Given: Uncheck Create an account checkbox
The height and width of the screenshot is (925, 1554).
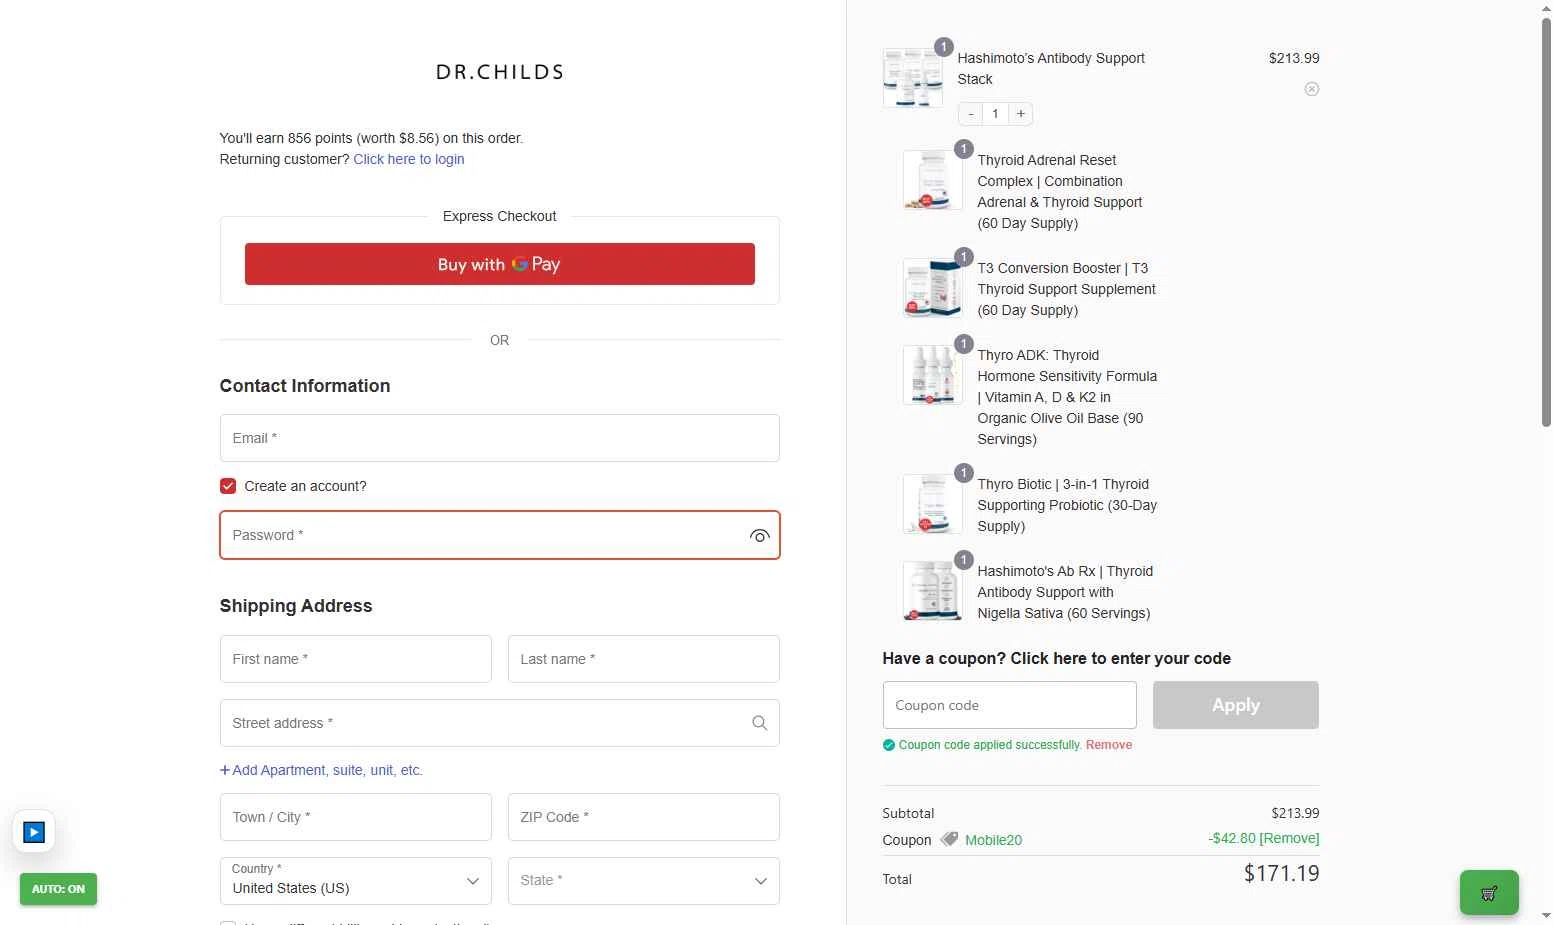Looking at the screenshot, I should (x=228, y=486).
